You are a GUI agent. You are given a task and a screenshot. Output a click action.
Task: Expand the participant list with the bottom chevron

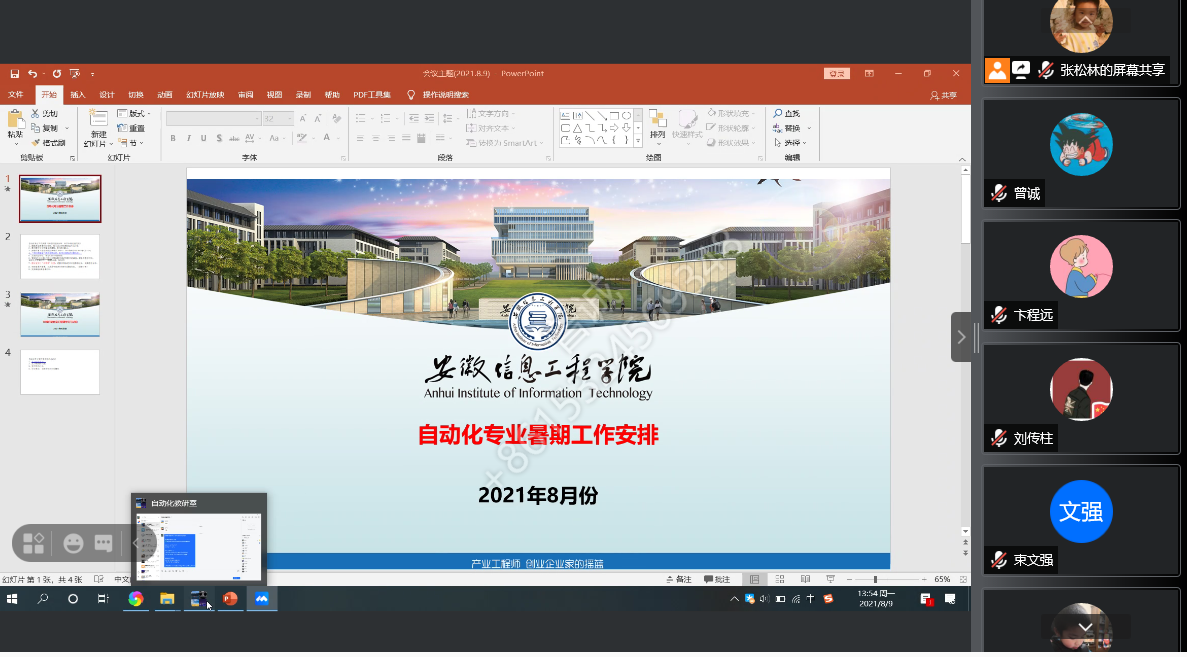click(1084, 627)
